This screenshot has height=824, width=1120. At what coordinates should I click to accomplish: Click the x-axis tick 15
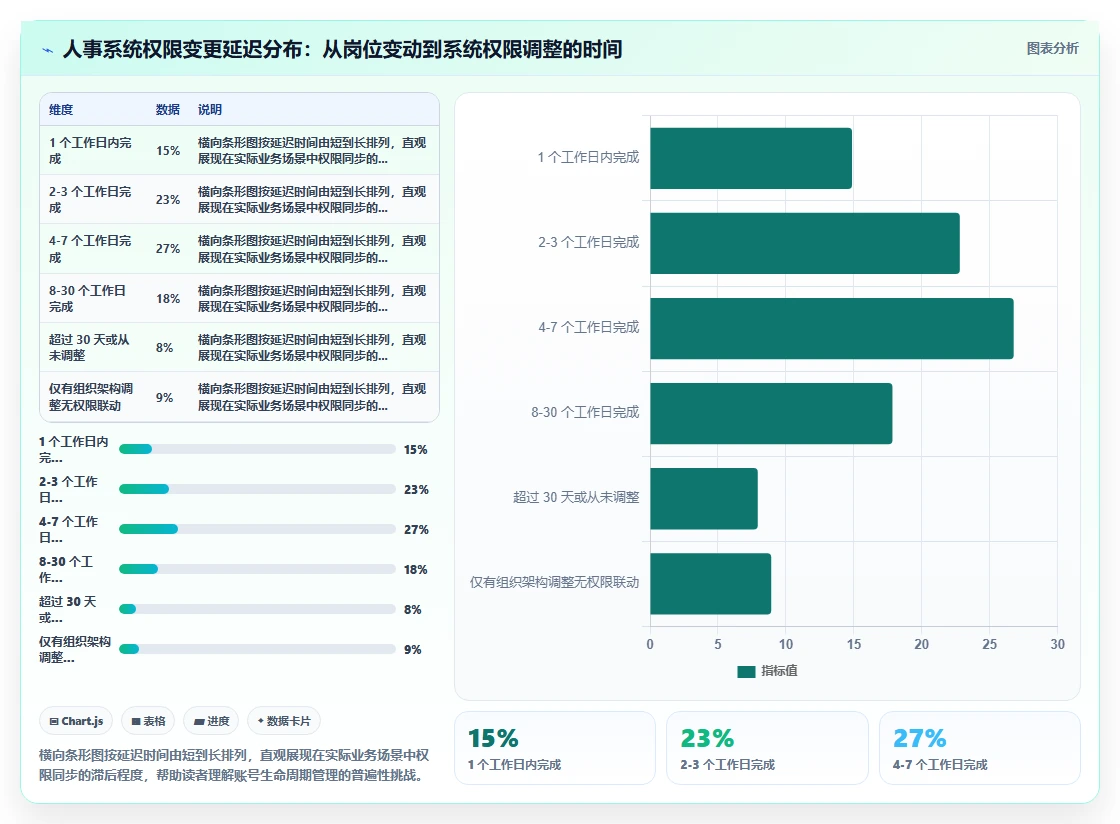(854, 644)
